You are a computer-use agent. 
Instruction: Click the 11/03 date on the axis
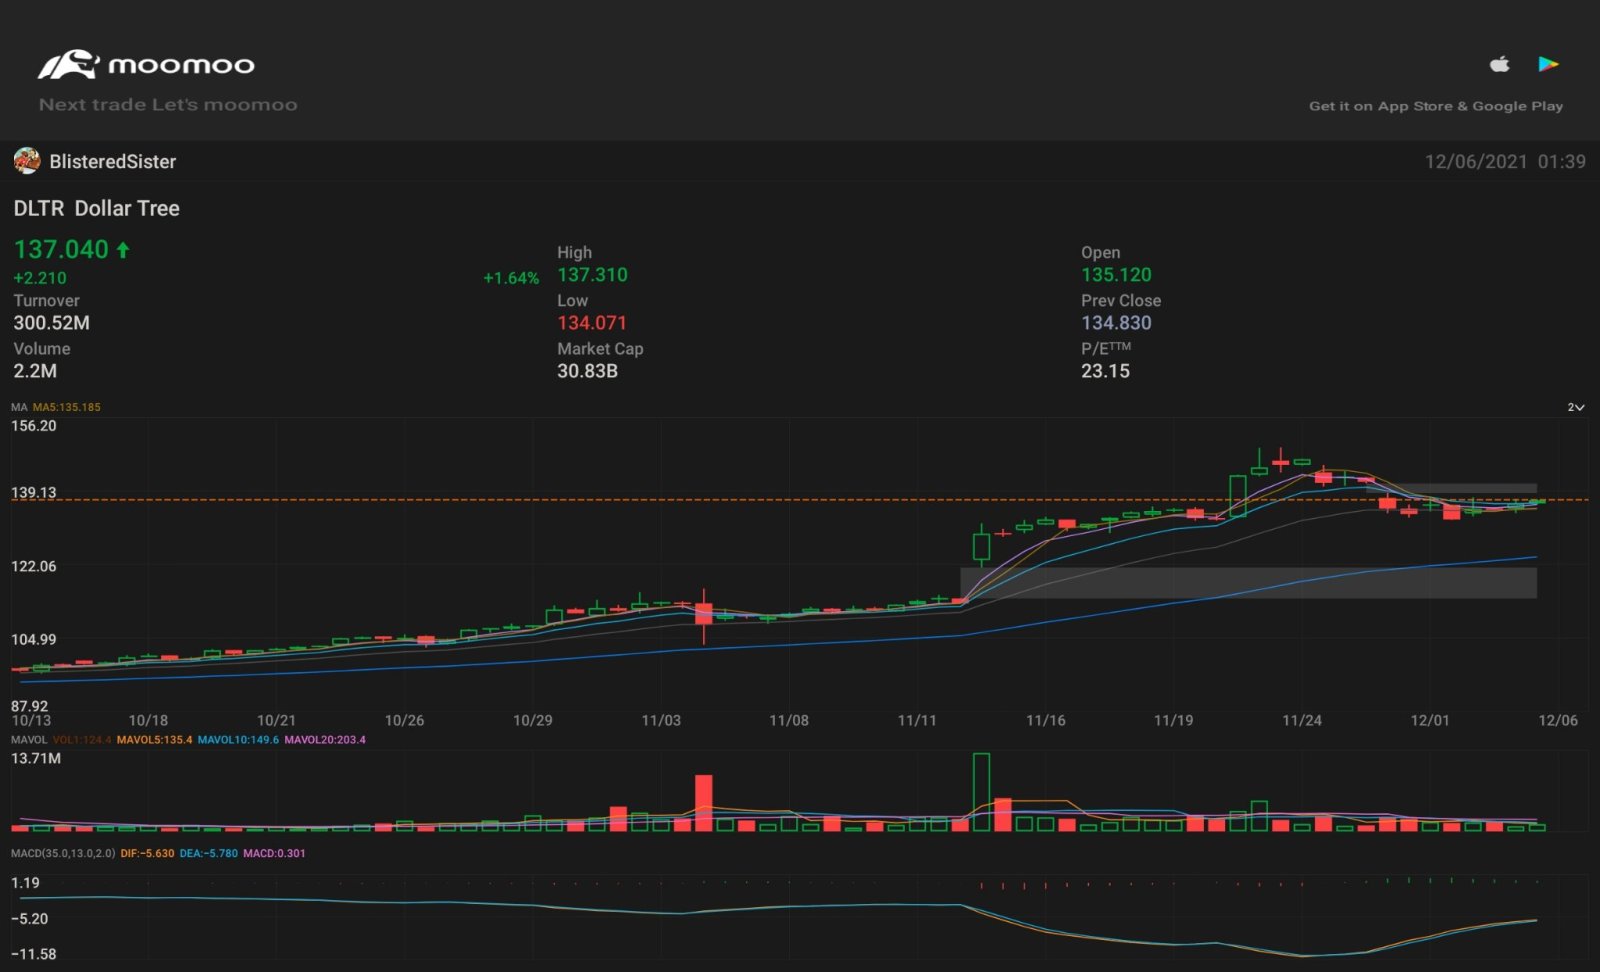tap(660, 720)
